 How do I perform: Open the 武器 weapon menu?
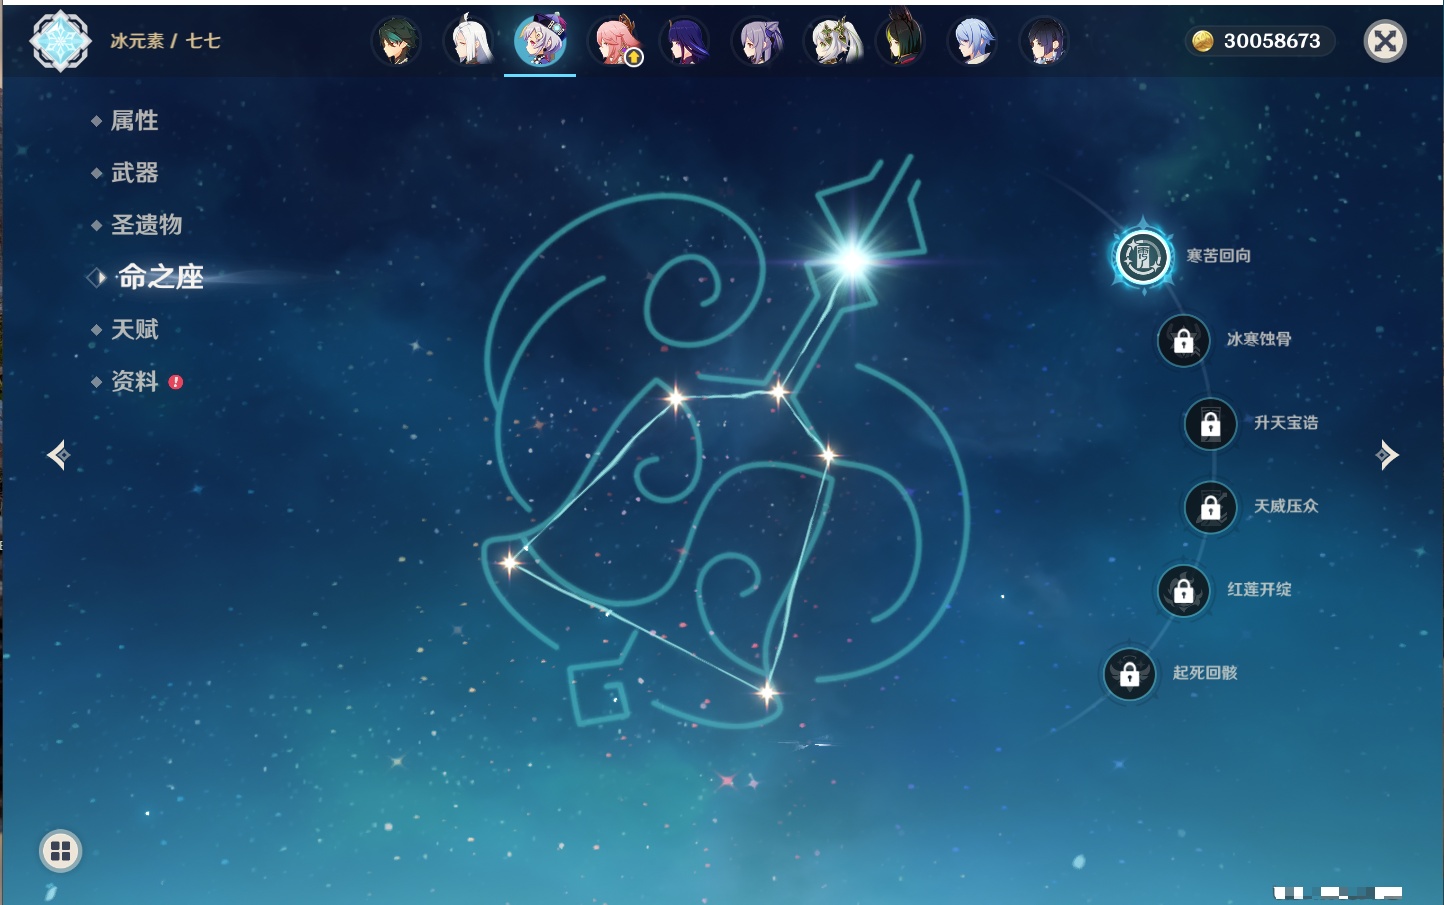coord(134,173)
